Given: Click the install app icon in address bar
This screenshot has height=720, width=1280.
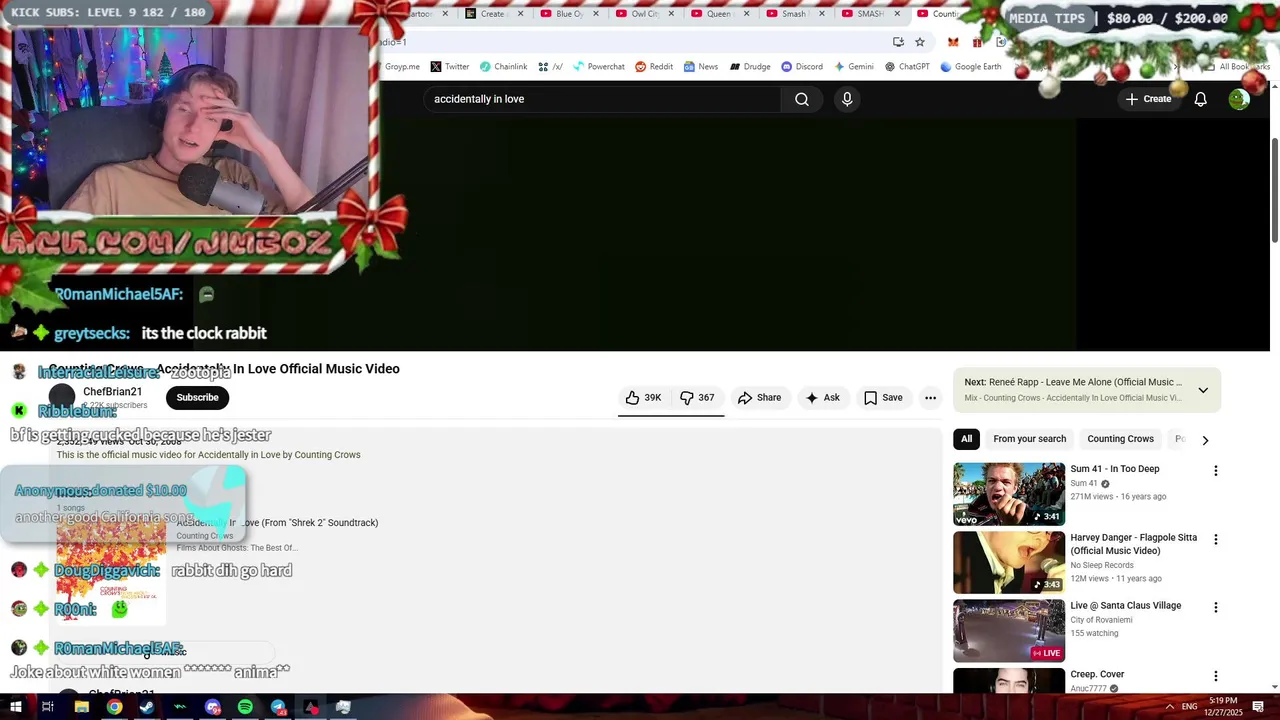Looking at the screenshot, I should click(x=898, y=42).
